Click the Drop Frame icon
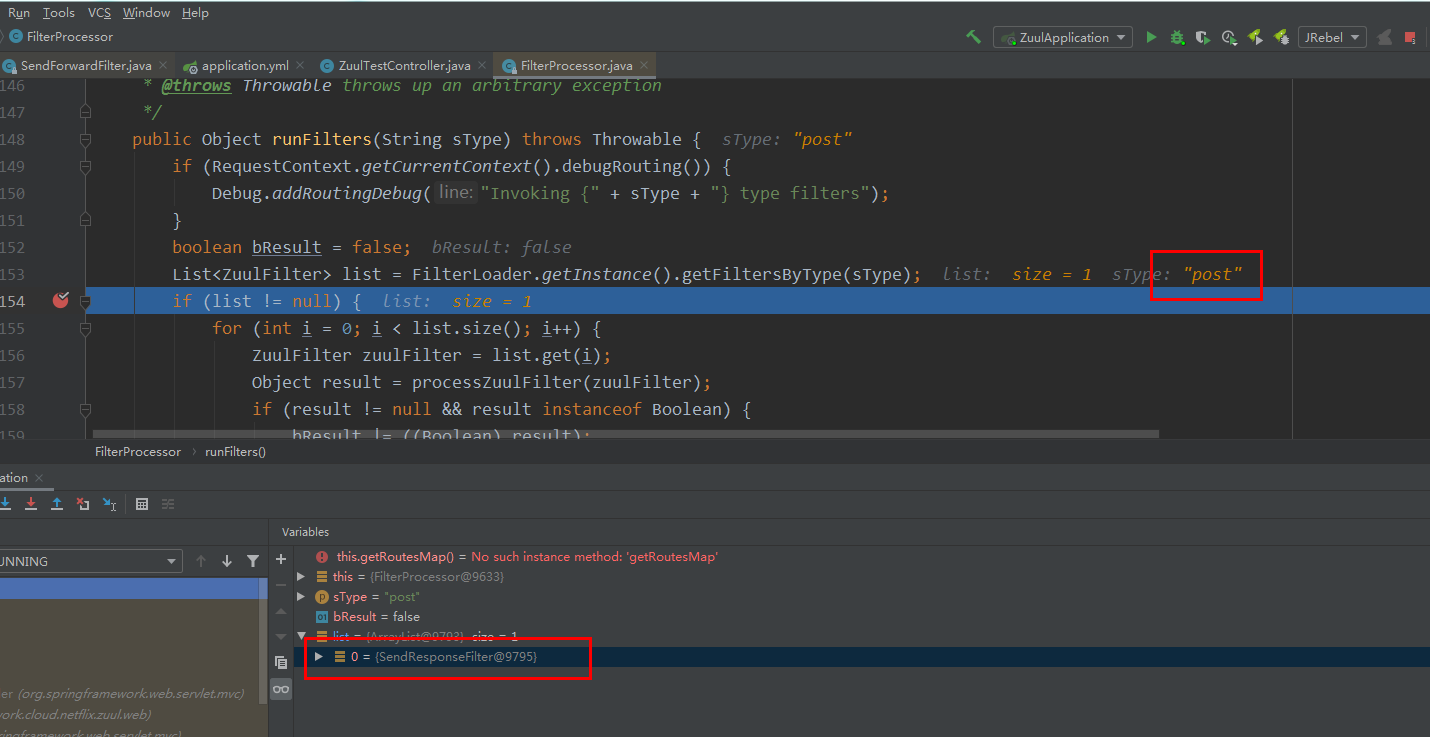This screenshot has width=1430, height=737. click(x=83, y=504)
